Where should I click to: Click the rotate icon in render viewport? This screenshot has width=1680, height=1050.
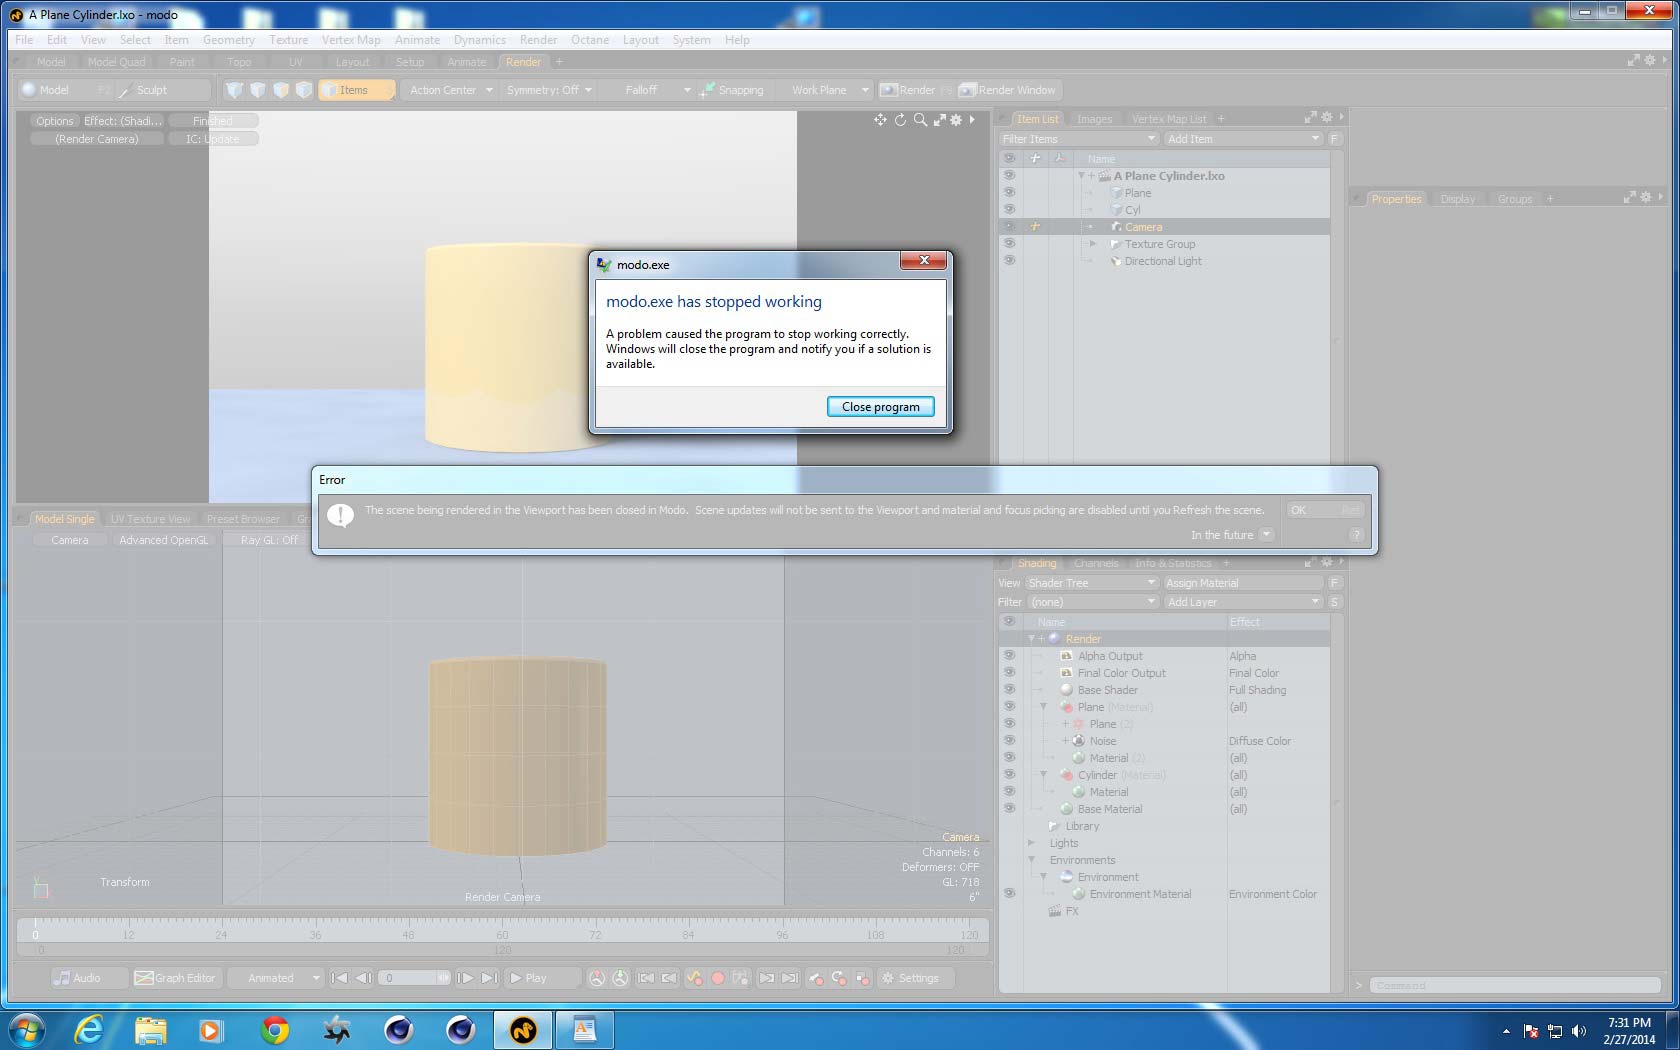pos(900,120)
